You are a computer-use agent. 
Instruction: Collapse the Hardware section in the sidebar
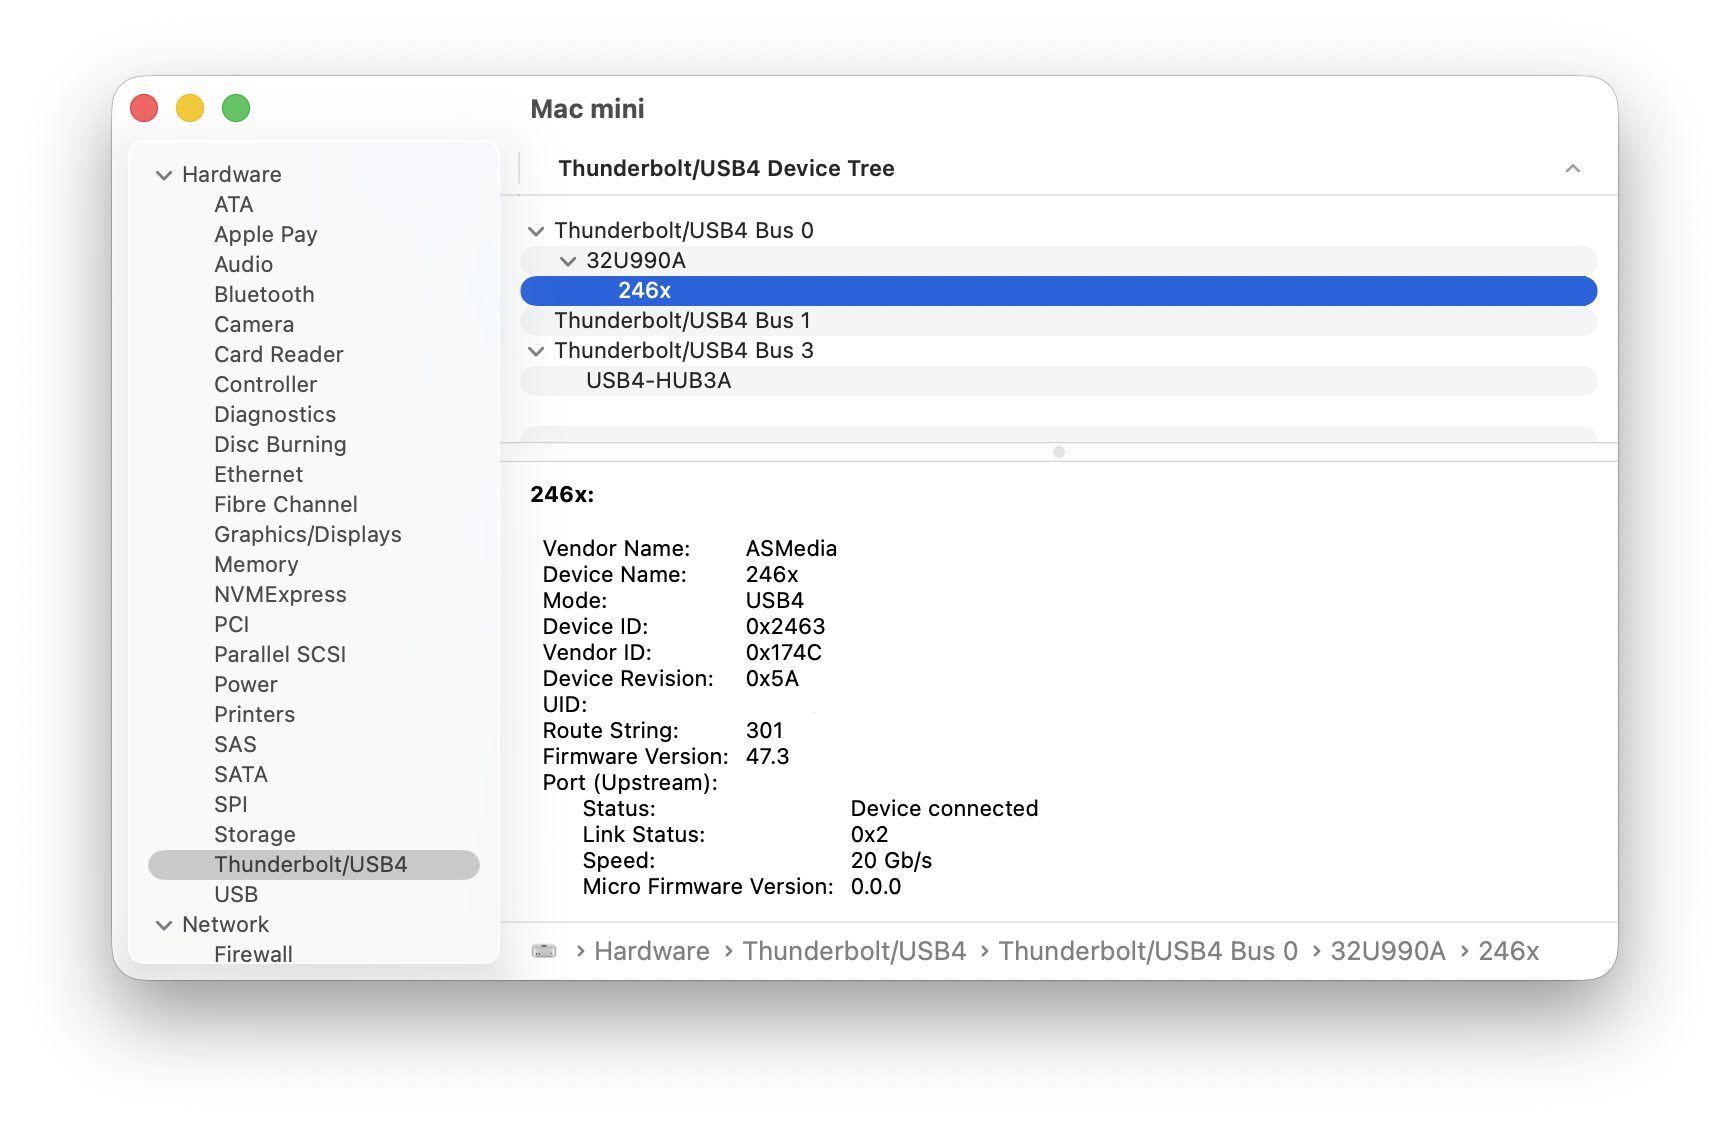164,174
